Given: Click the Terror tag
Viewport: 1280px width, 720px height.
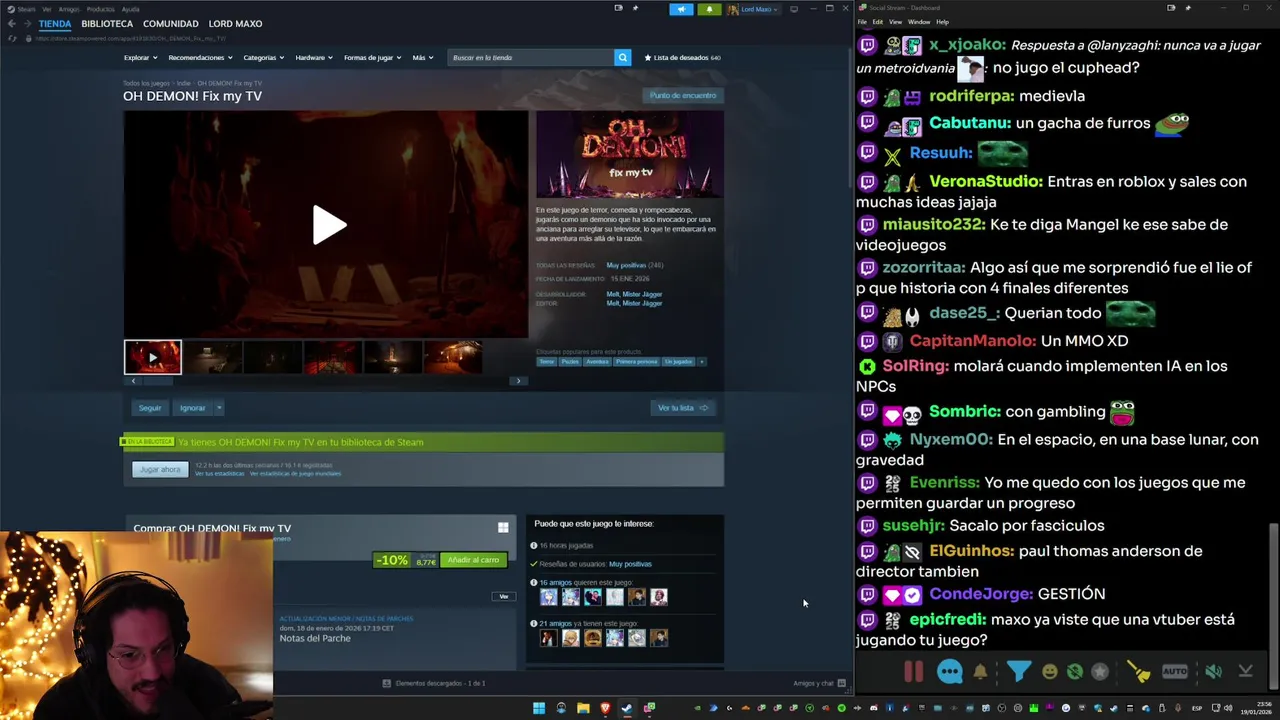Looking at the screenshot, I should click(547, 362).
